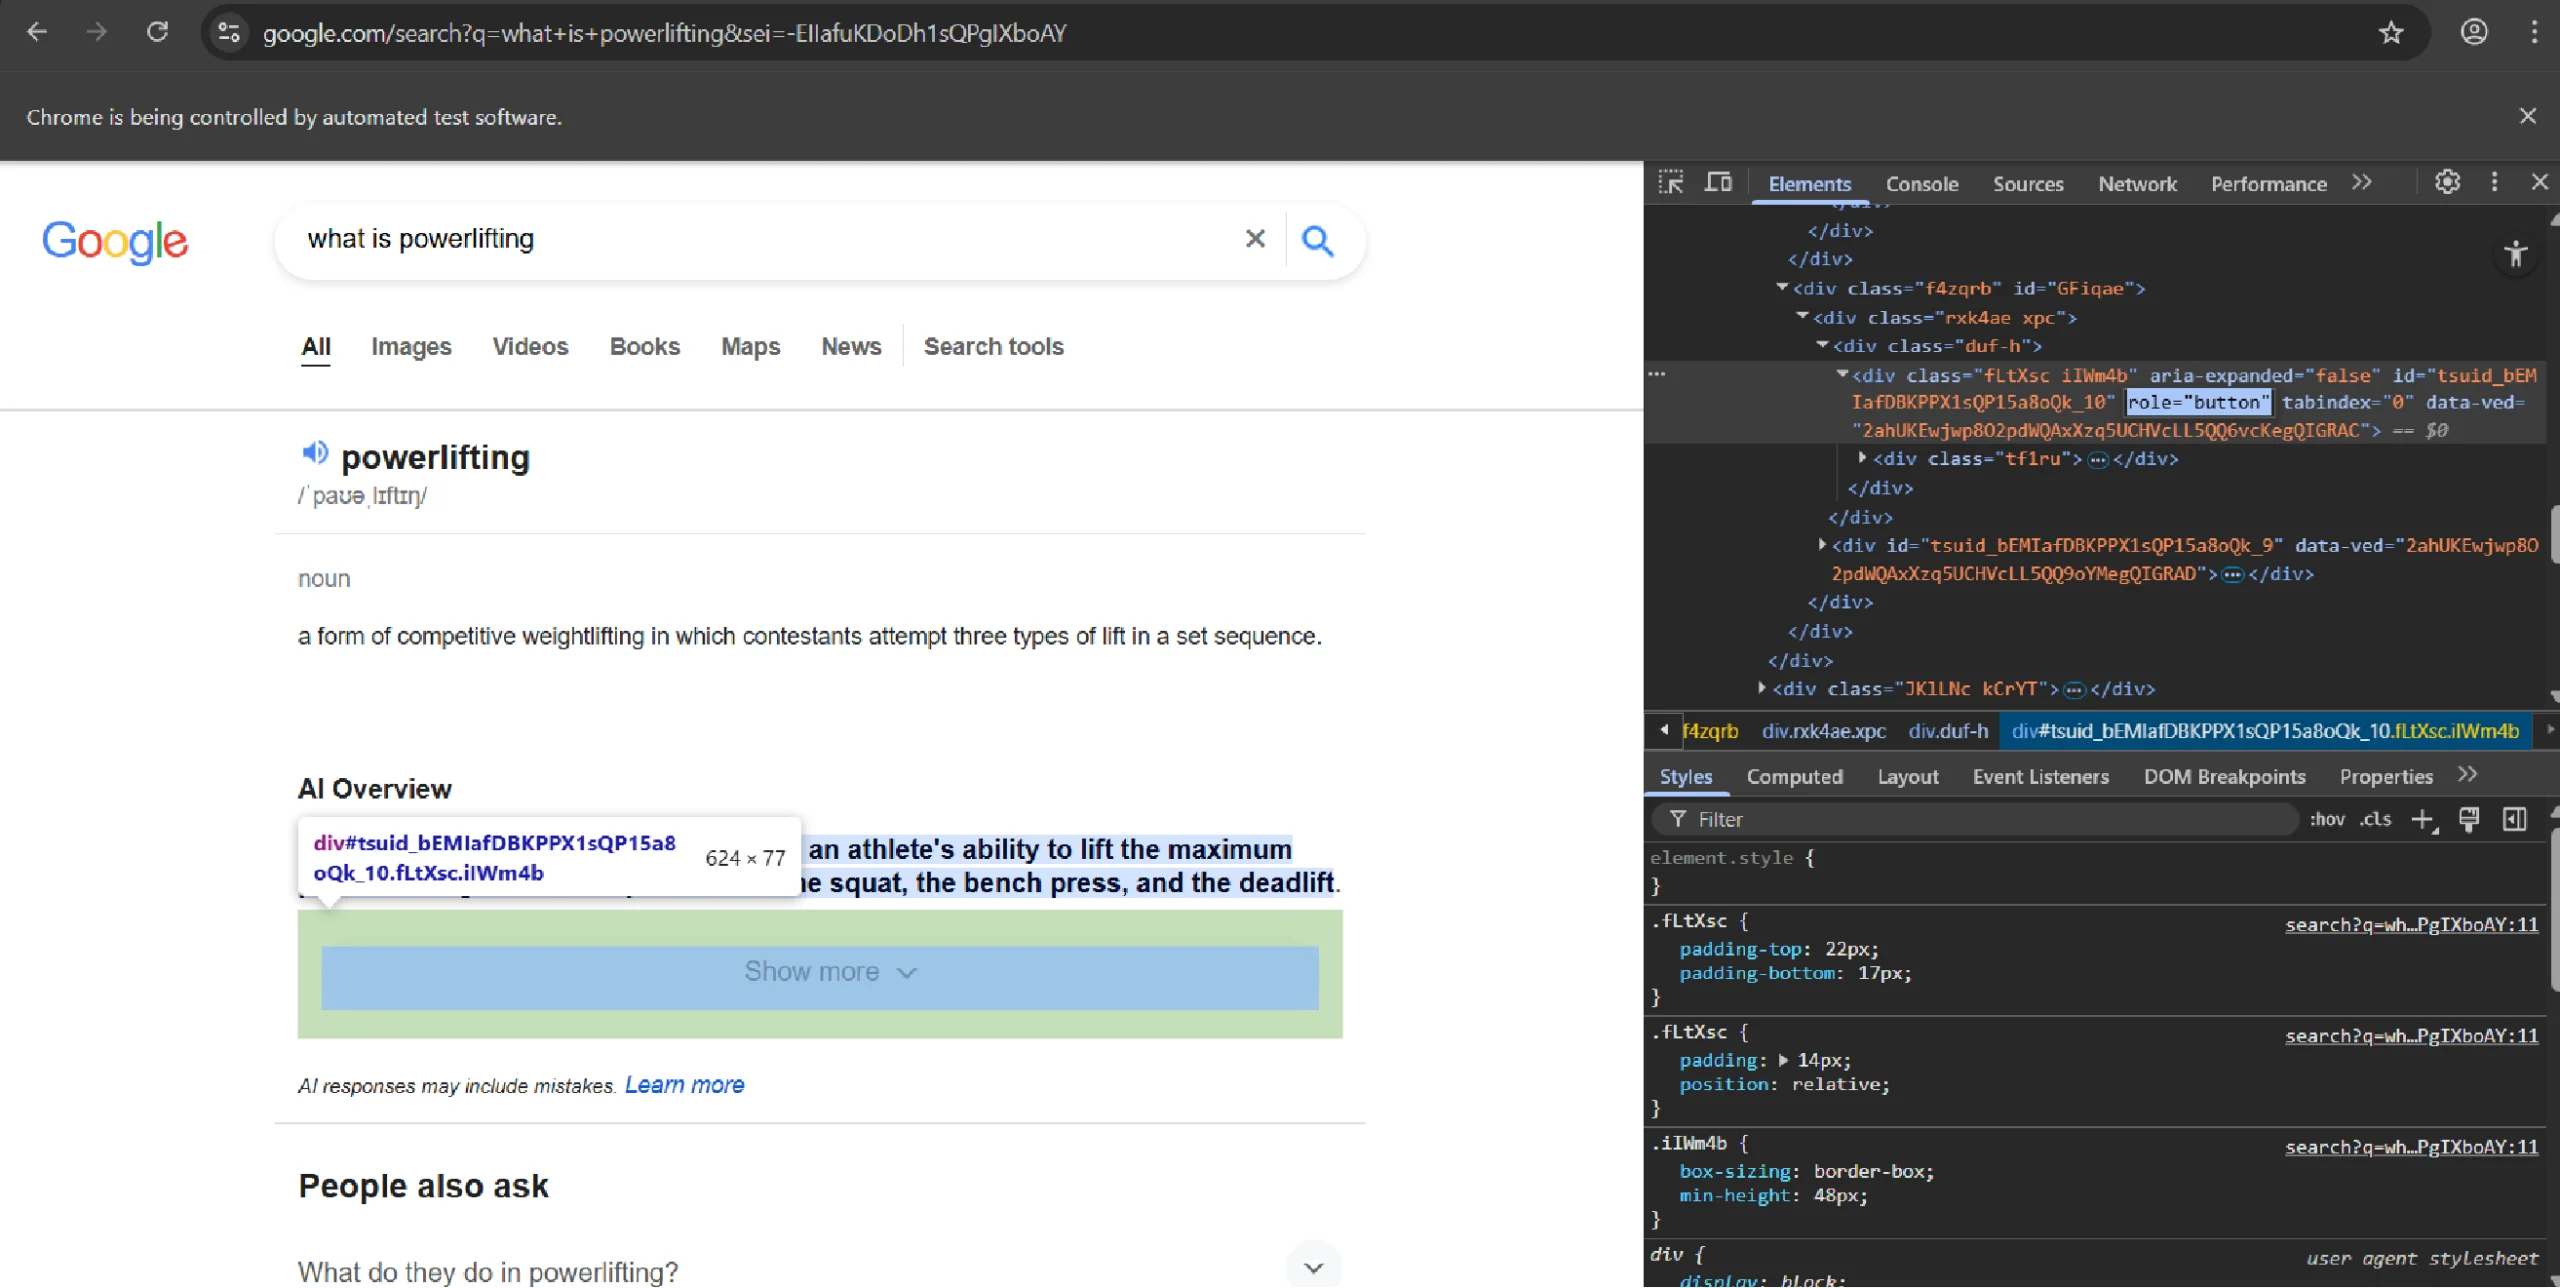Expand 'What do they do in powerlifting?'
This screenshot has height=1288, width=2560.
coord(1313,1268)
